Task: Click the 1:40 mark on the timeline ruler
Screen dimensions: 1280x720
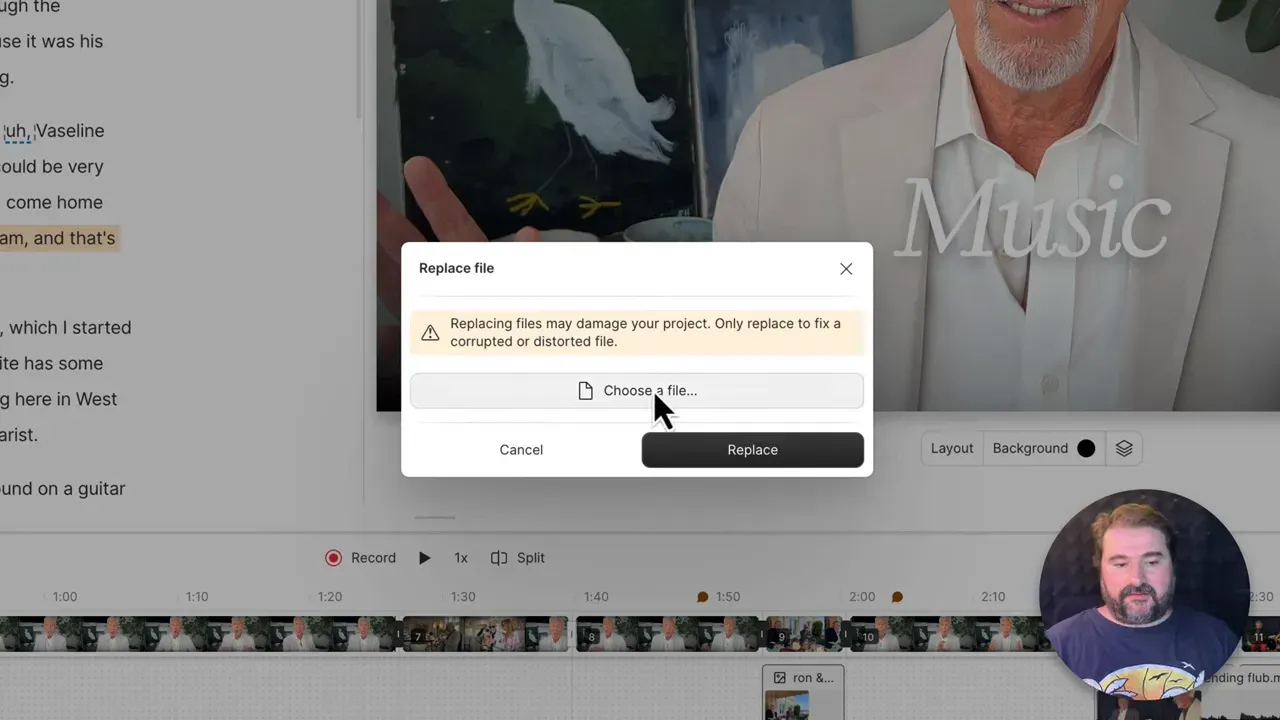Action: [596, 597]
